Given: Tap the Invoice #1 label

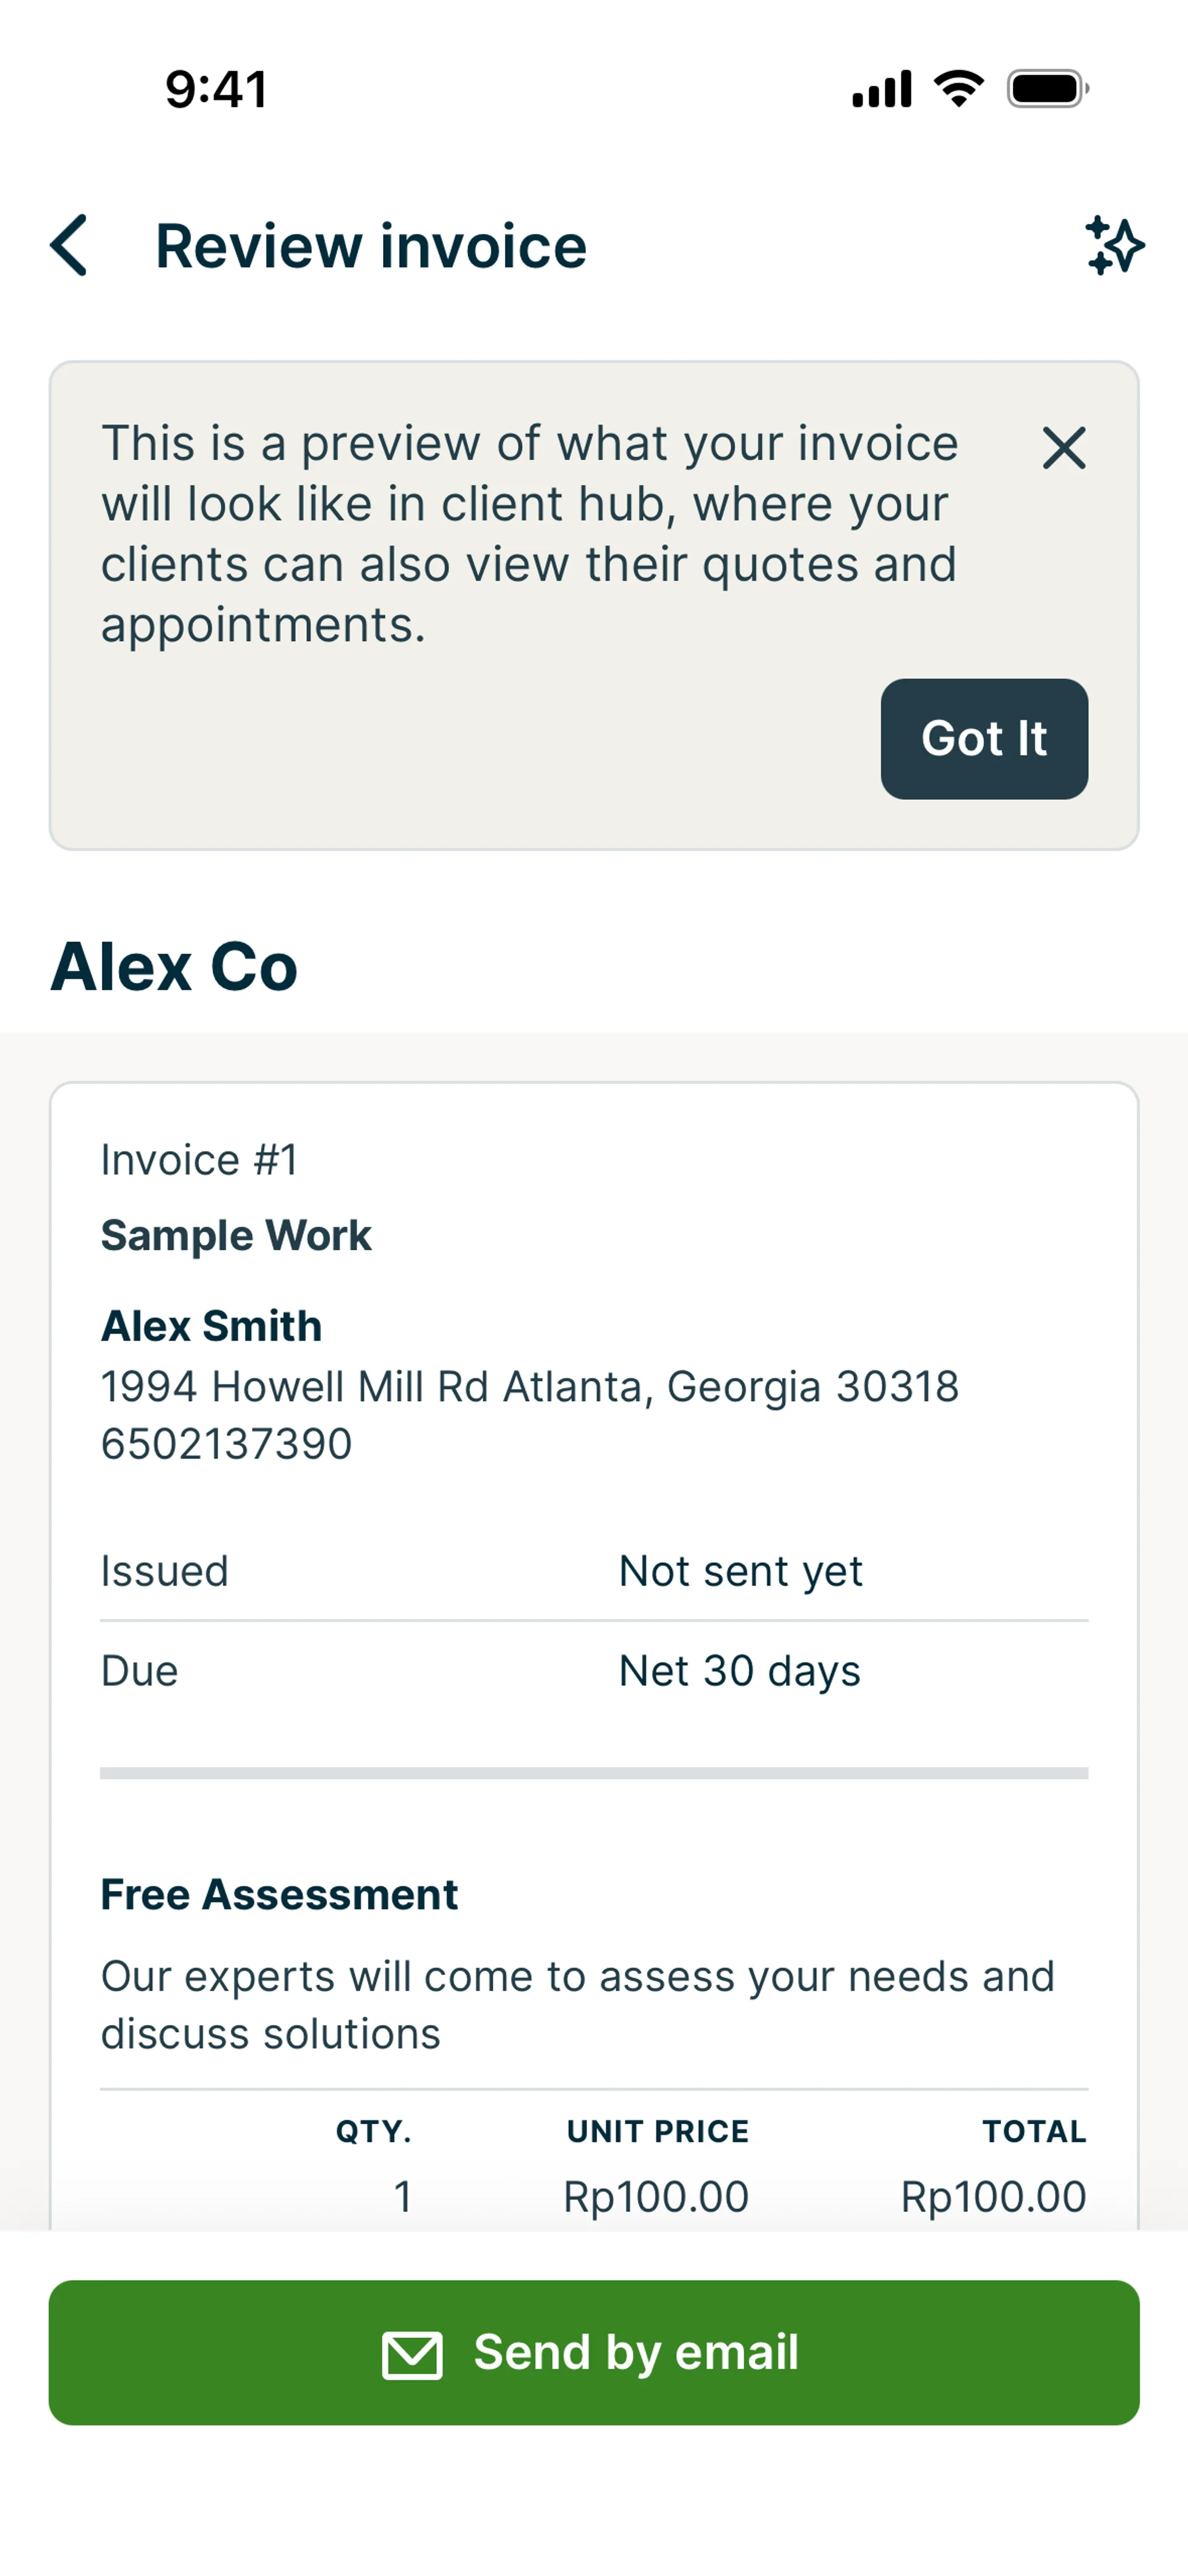Looking at the screenshot, I should coord(199,1160).
